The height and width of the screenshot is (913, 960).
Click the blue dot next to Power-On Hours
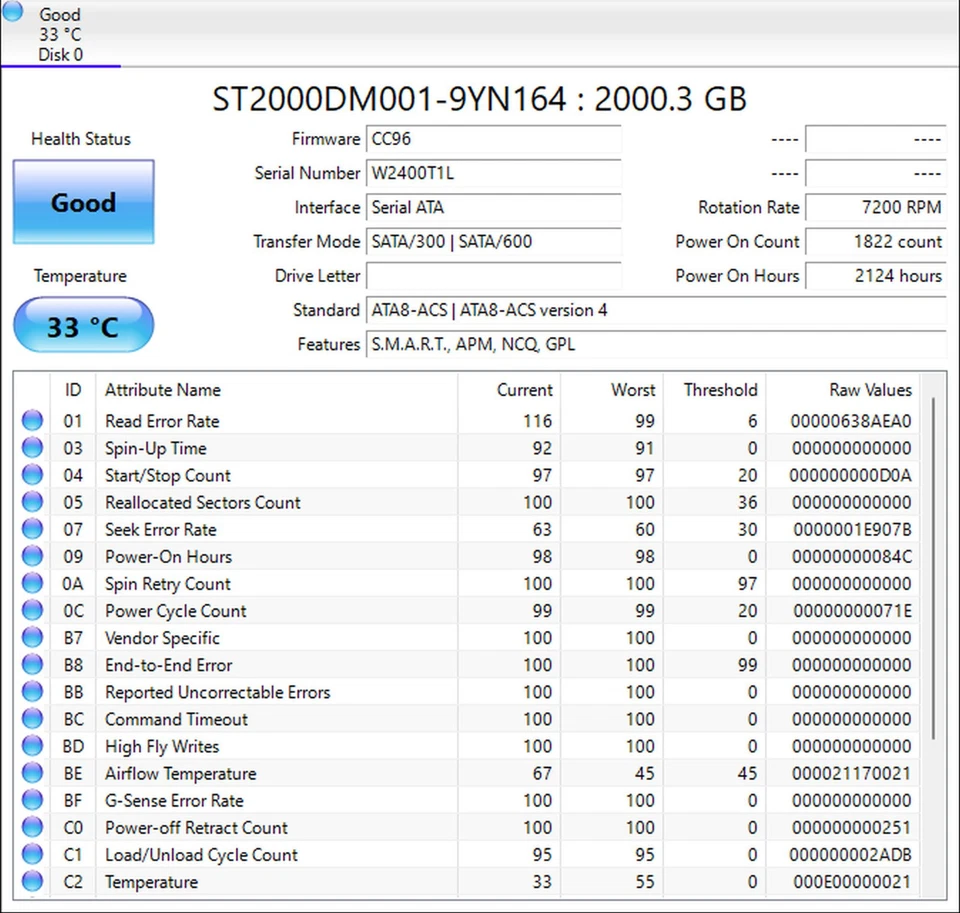coord(33,556)
